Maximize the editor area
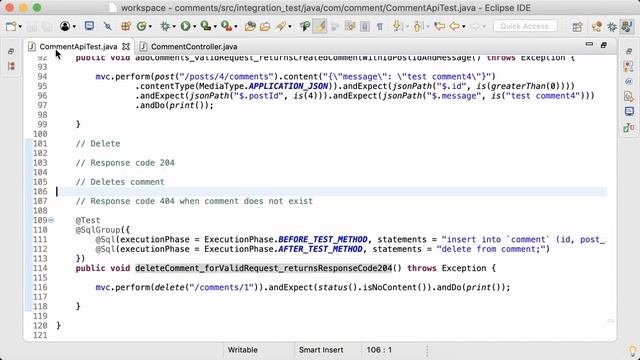 click(604, 45)
